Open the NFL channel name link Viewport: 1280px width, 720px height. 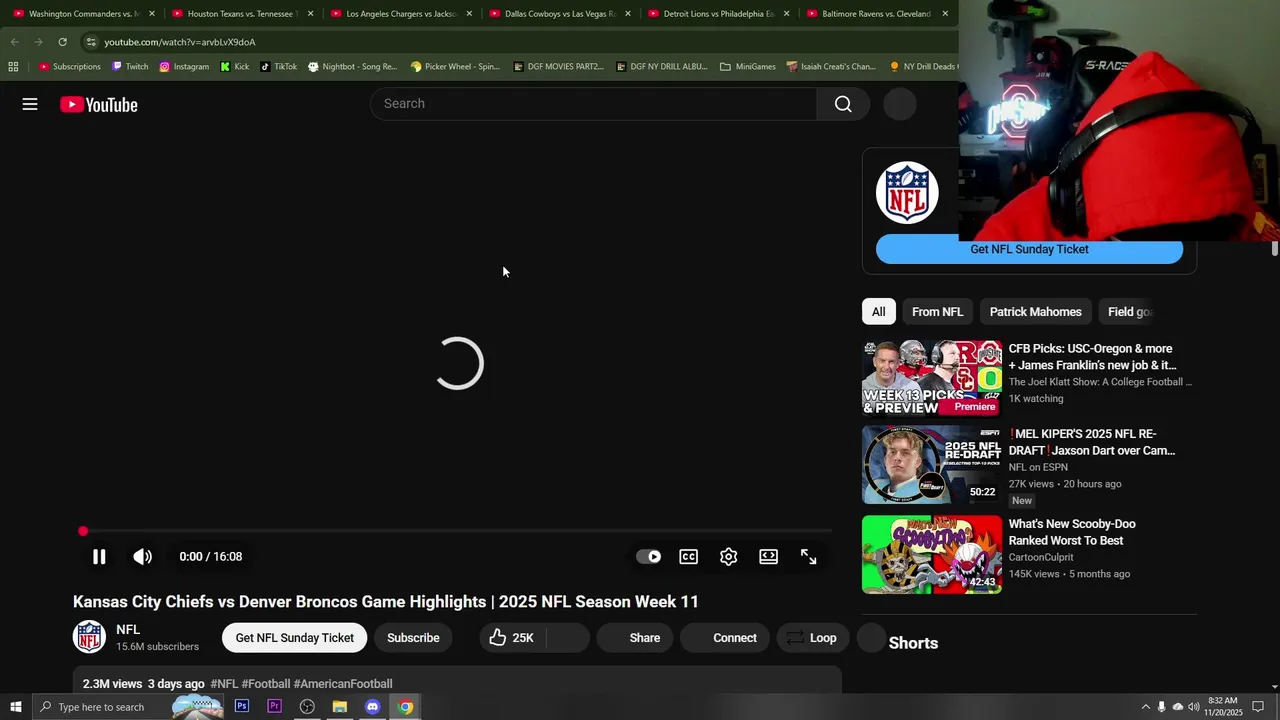click(x=128, y=629)
